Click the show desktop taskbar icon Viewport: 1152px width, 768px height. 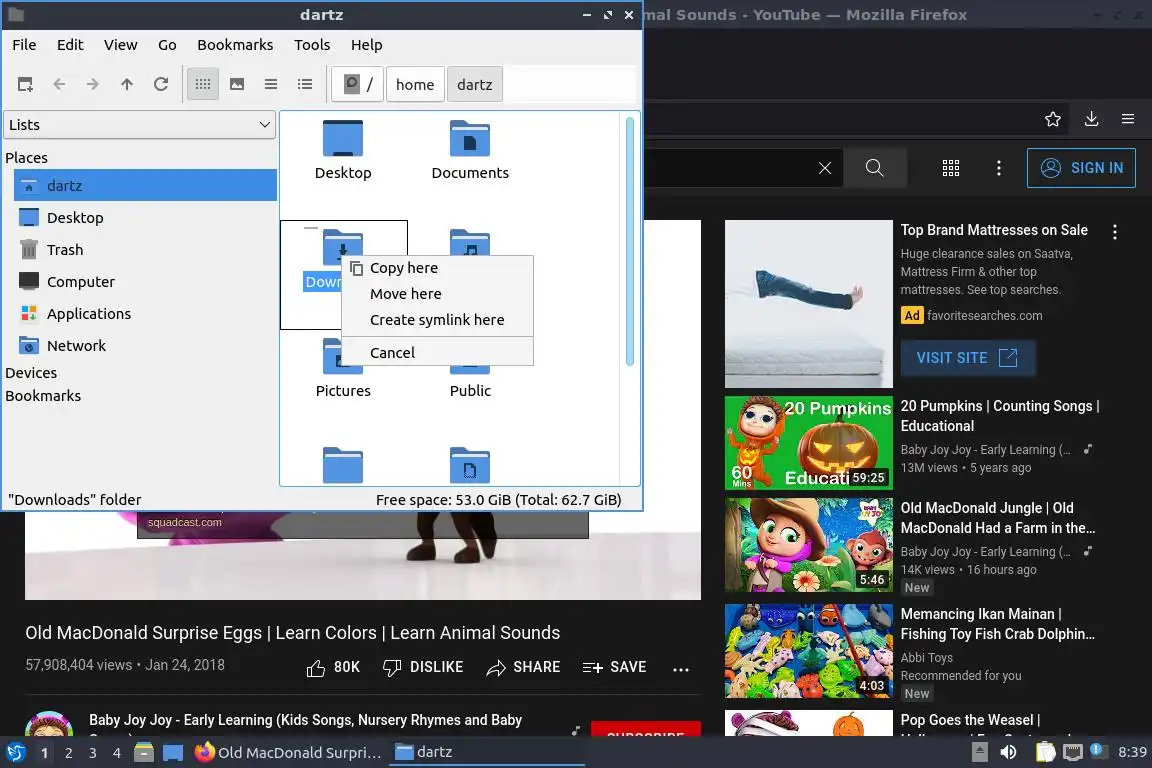pos(173,753)
